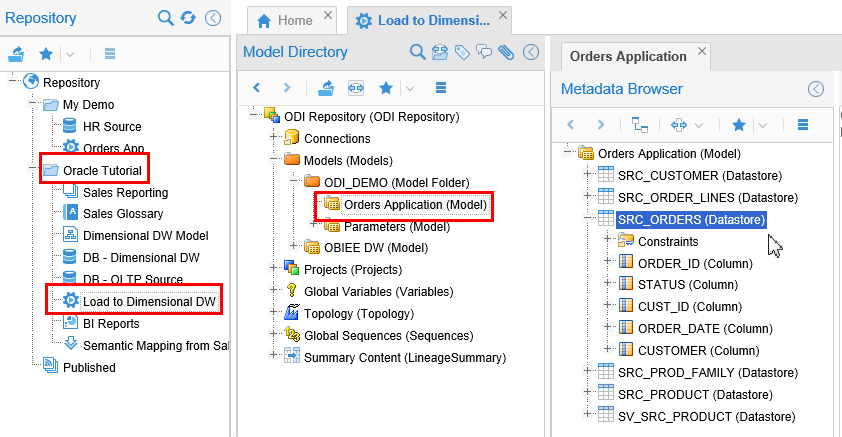This screenshot has width=842, height=437.
Task: Click the Metadata Browser tree hierarchy icon
Action: (x=640, y=125)
